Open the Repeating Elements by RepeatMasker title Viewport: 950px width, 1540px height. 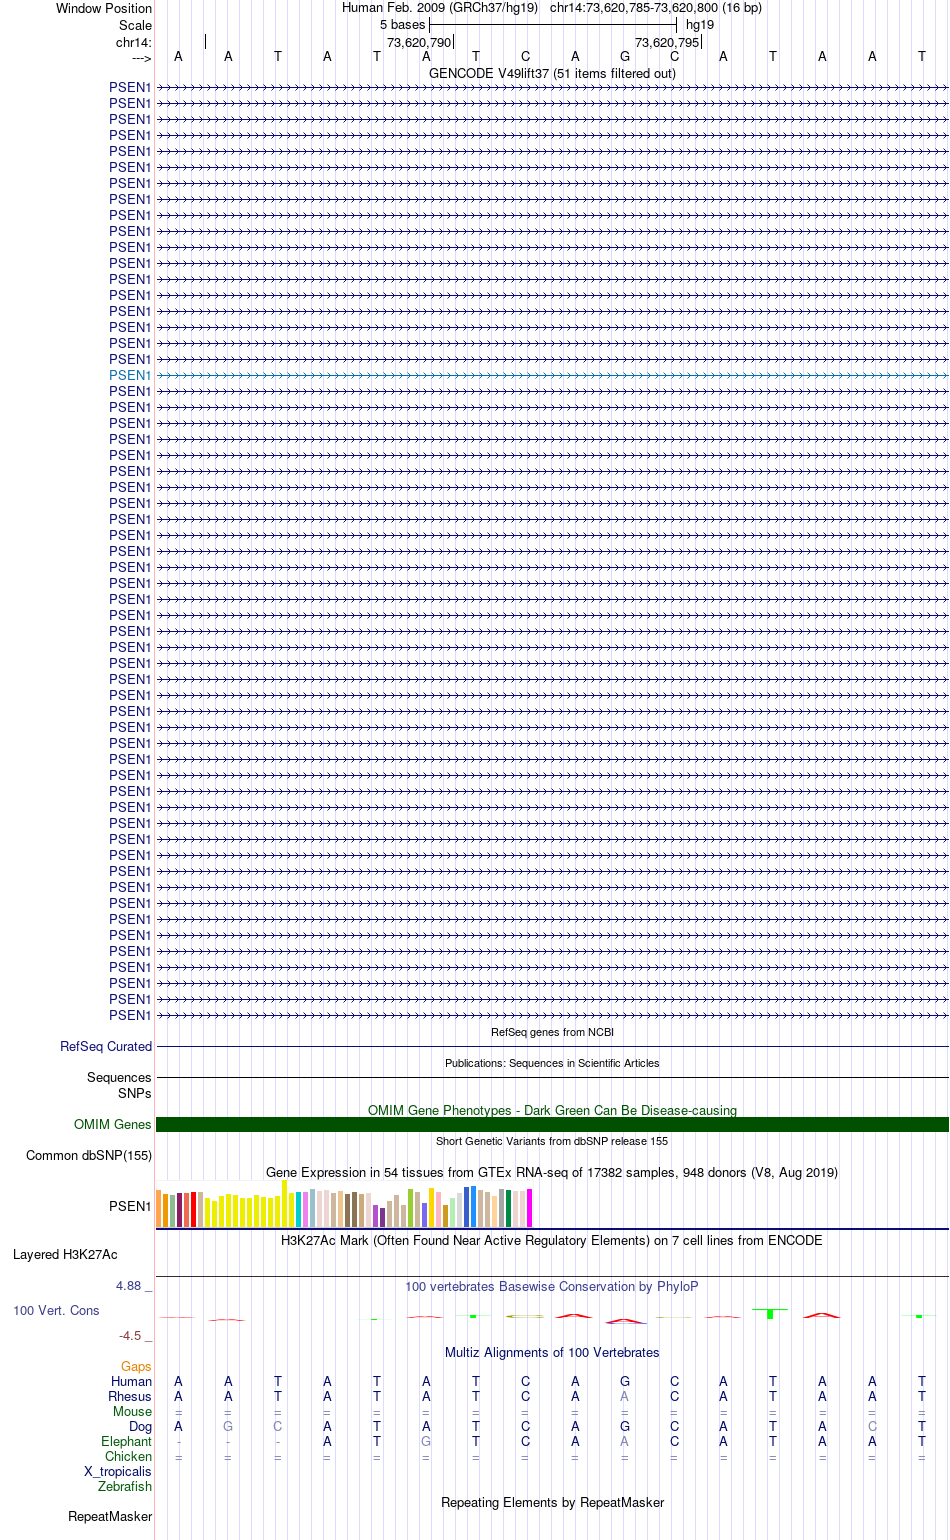[x=552, y=1502]
